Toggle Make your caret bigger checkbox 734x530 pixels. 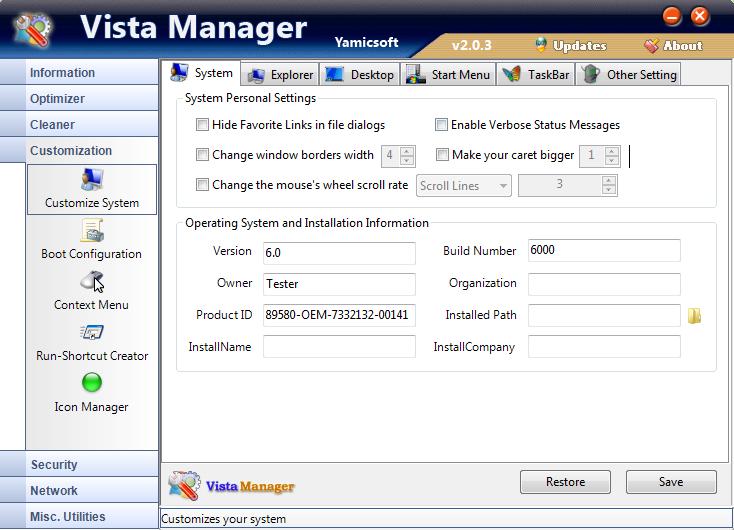click(x=442, y=155)
